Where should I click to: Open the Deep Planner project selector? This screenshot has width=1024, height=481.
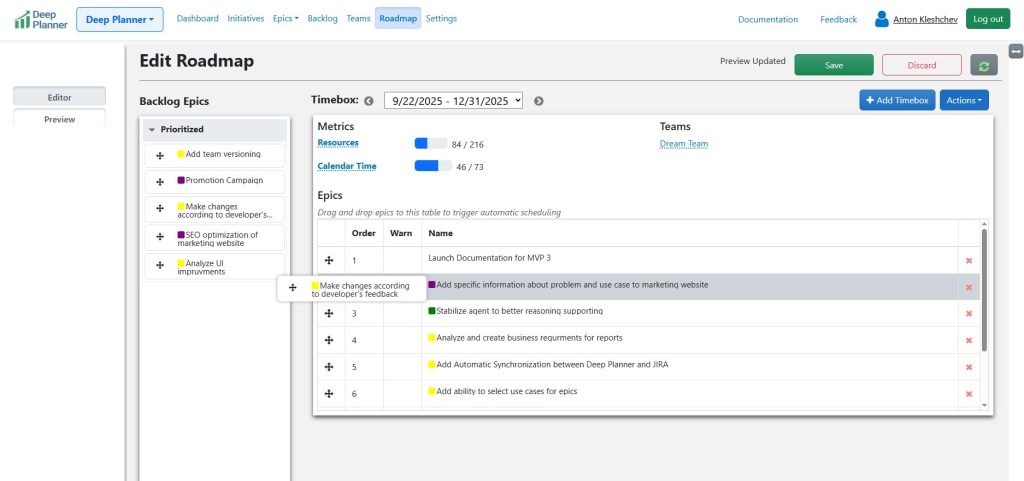[x=119, y=19]
